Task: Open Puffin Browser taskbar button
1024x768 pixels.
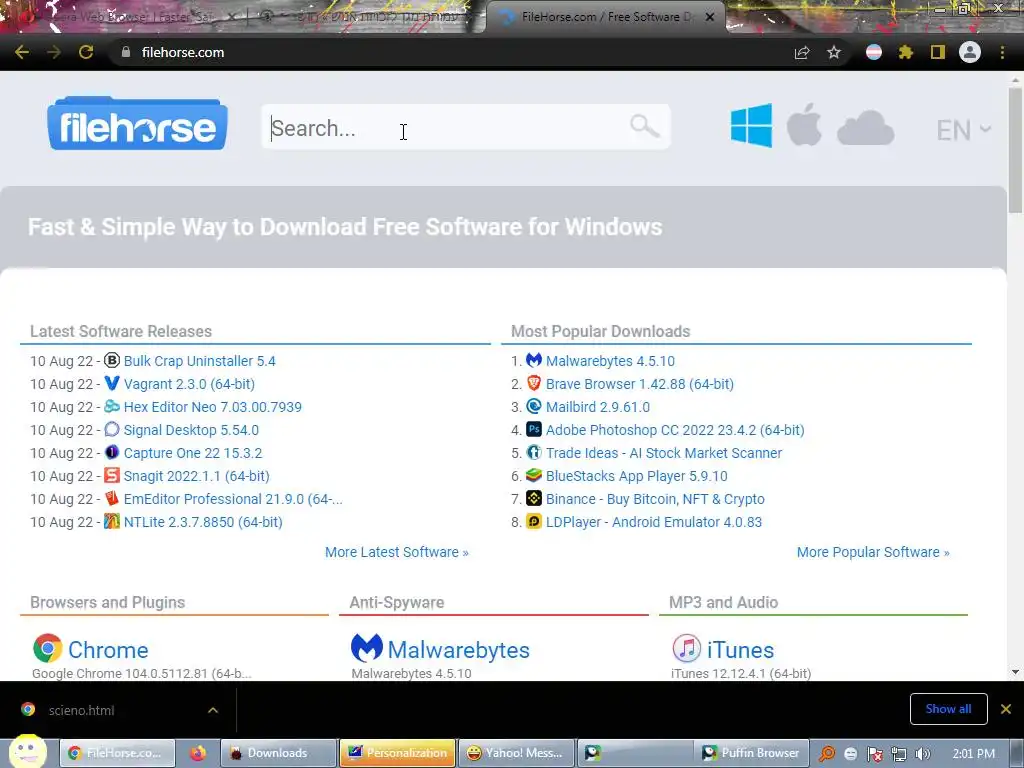Action: coord(751,753)
